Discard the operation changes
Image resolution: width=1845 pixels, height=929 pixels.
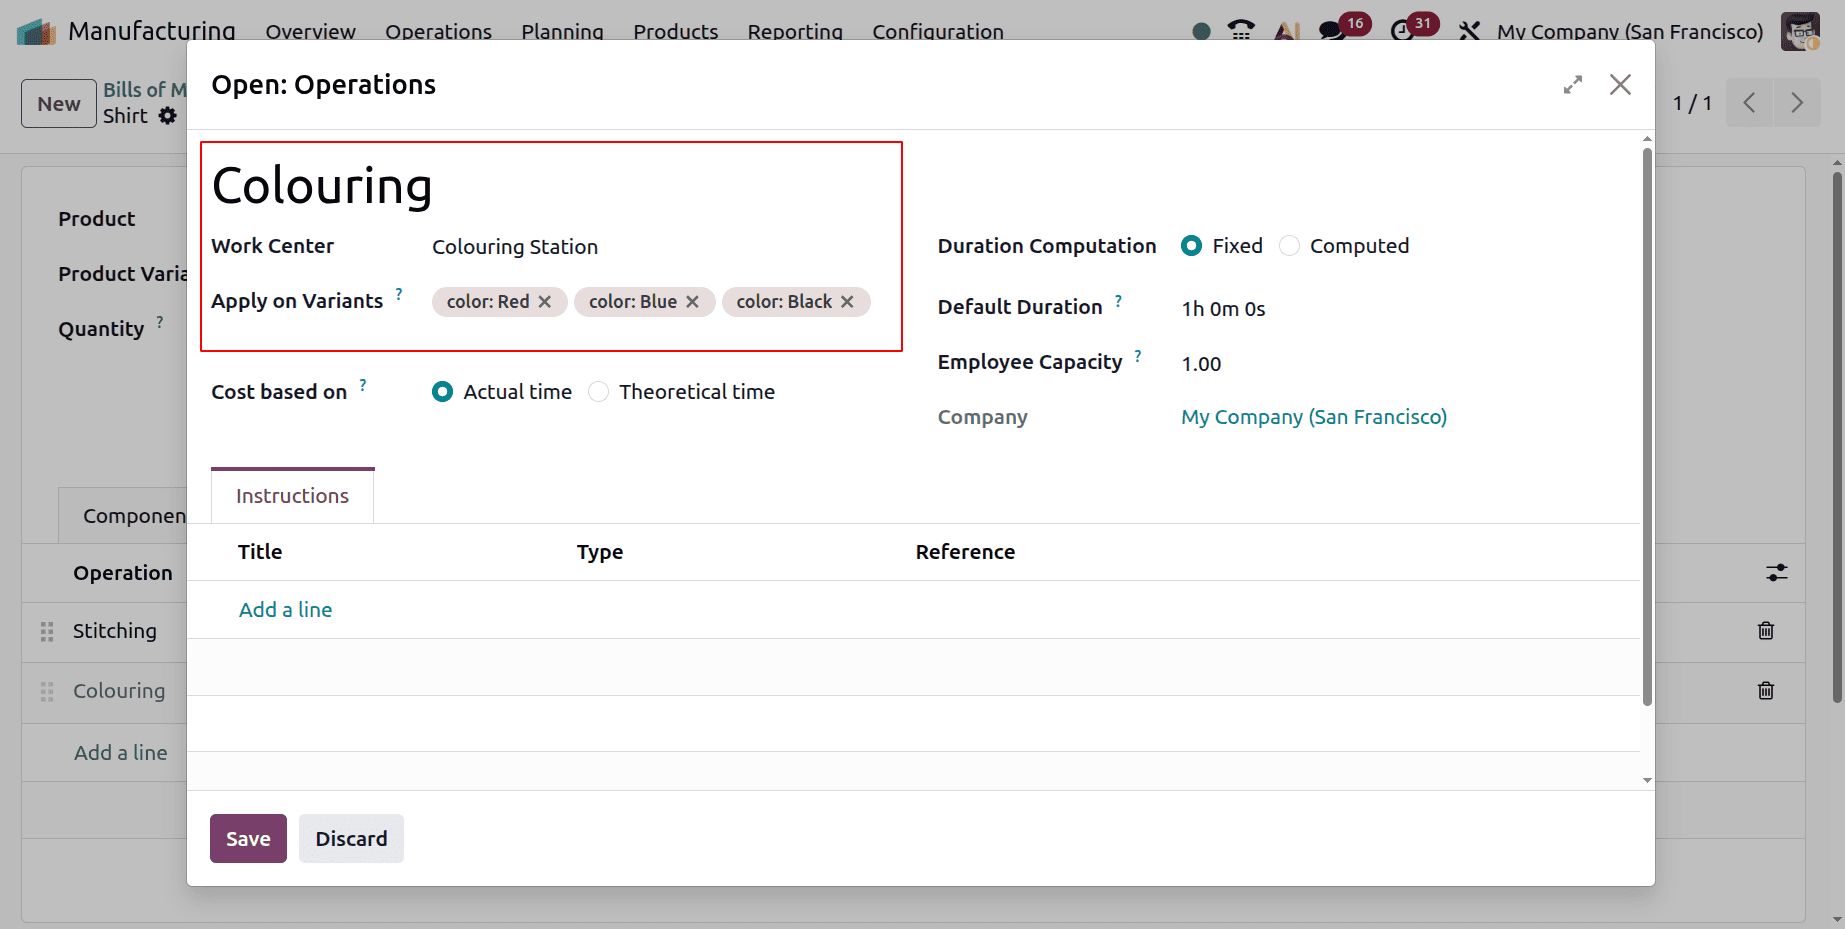tap(351, 839)
